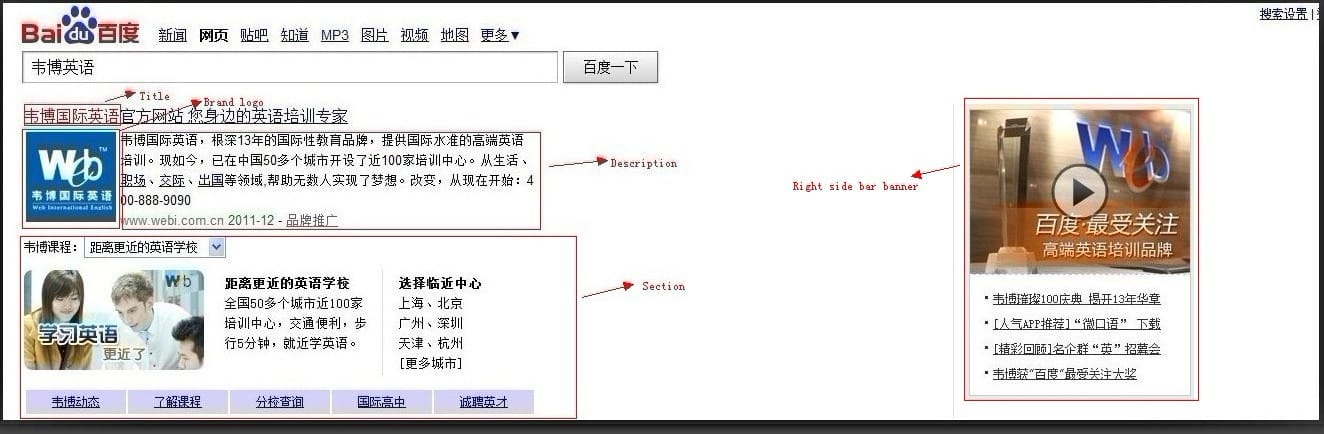Switch to the 贴吧 tab
The height and width of the screenshot is (434, 1324).
[254, 35]
